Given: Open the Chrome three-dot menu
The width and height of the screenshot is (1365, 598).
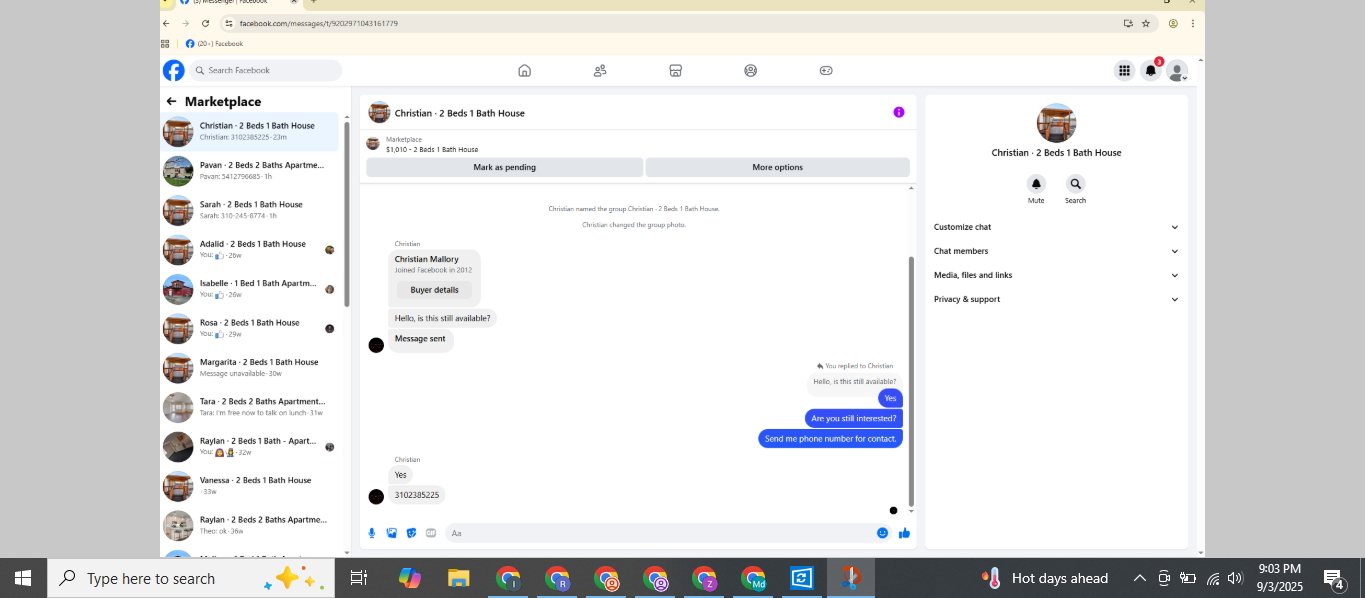Looking at the screenshot, I should pos(1192,23).
